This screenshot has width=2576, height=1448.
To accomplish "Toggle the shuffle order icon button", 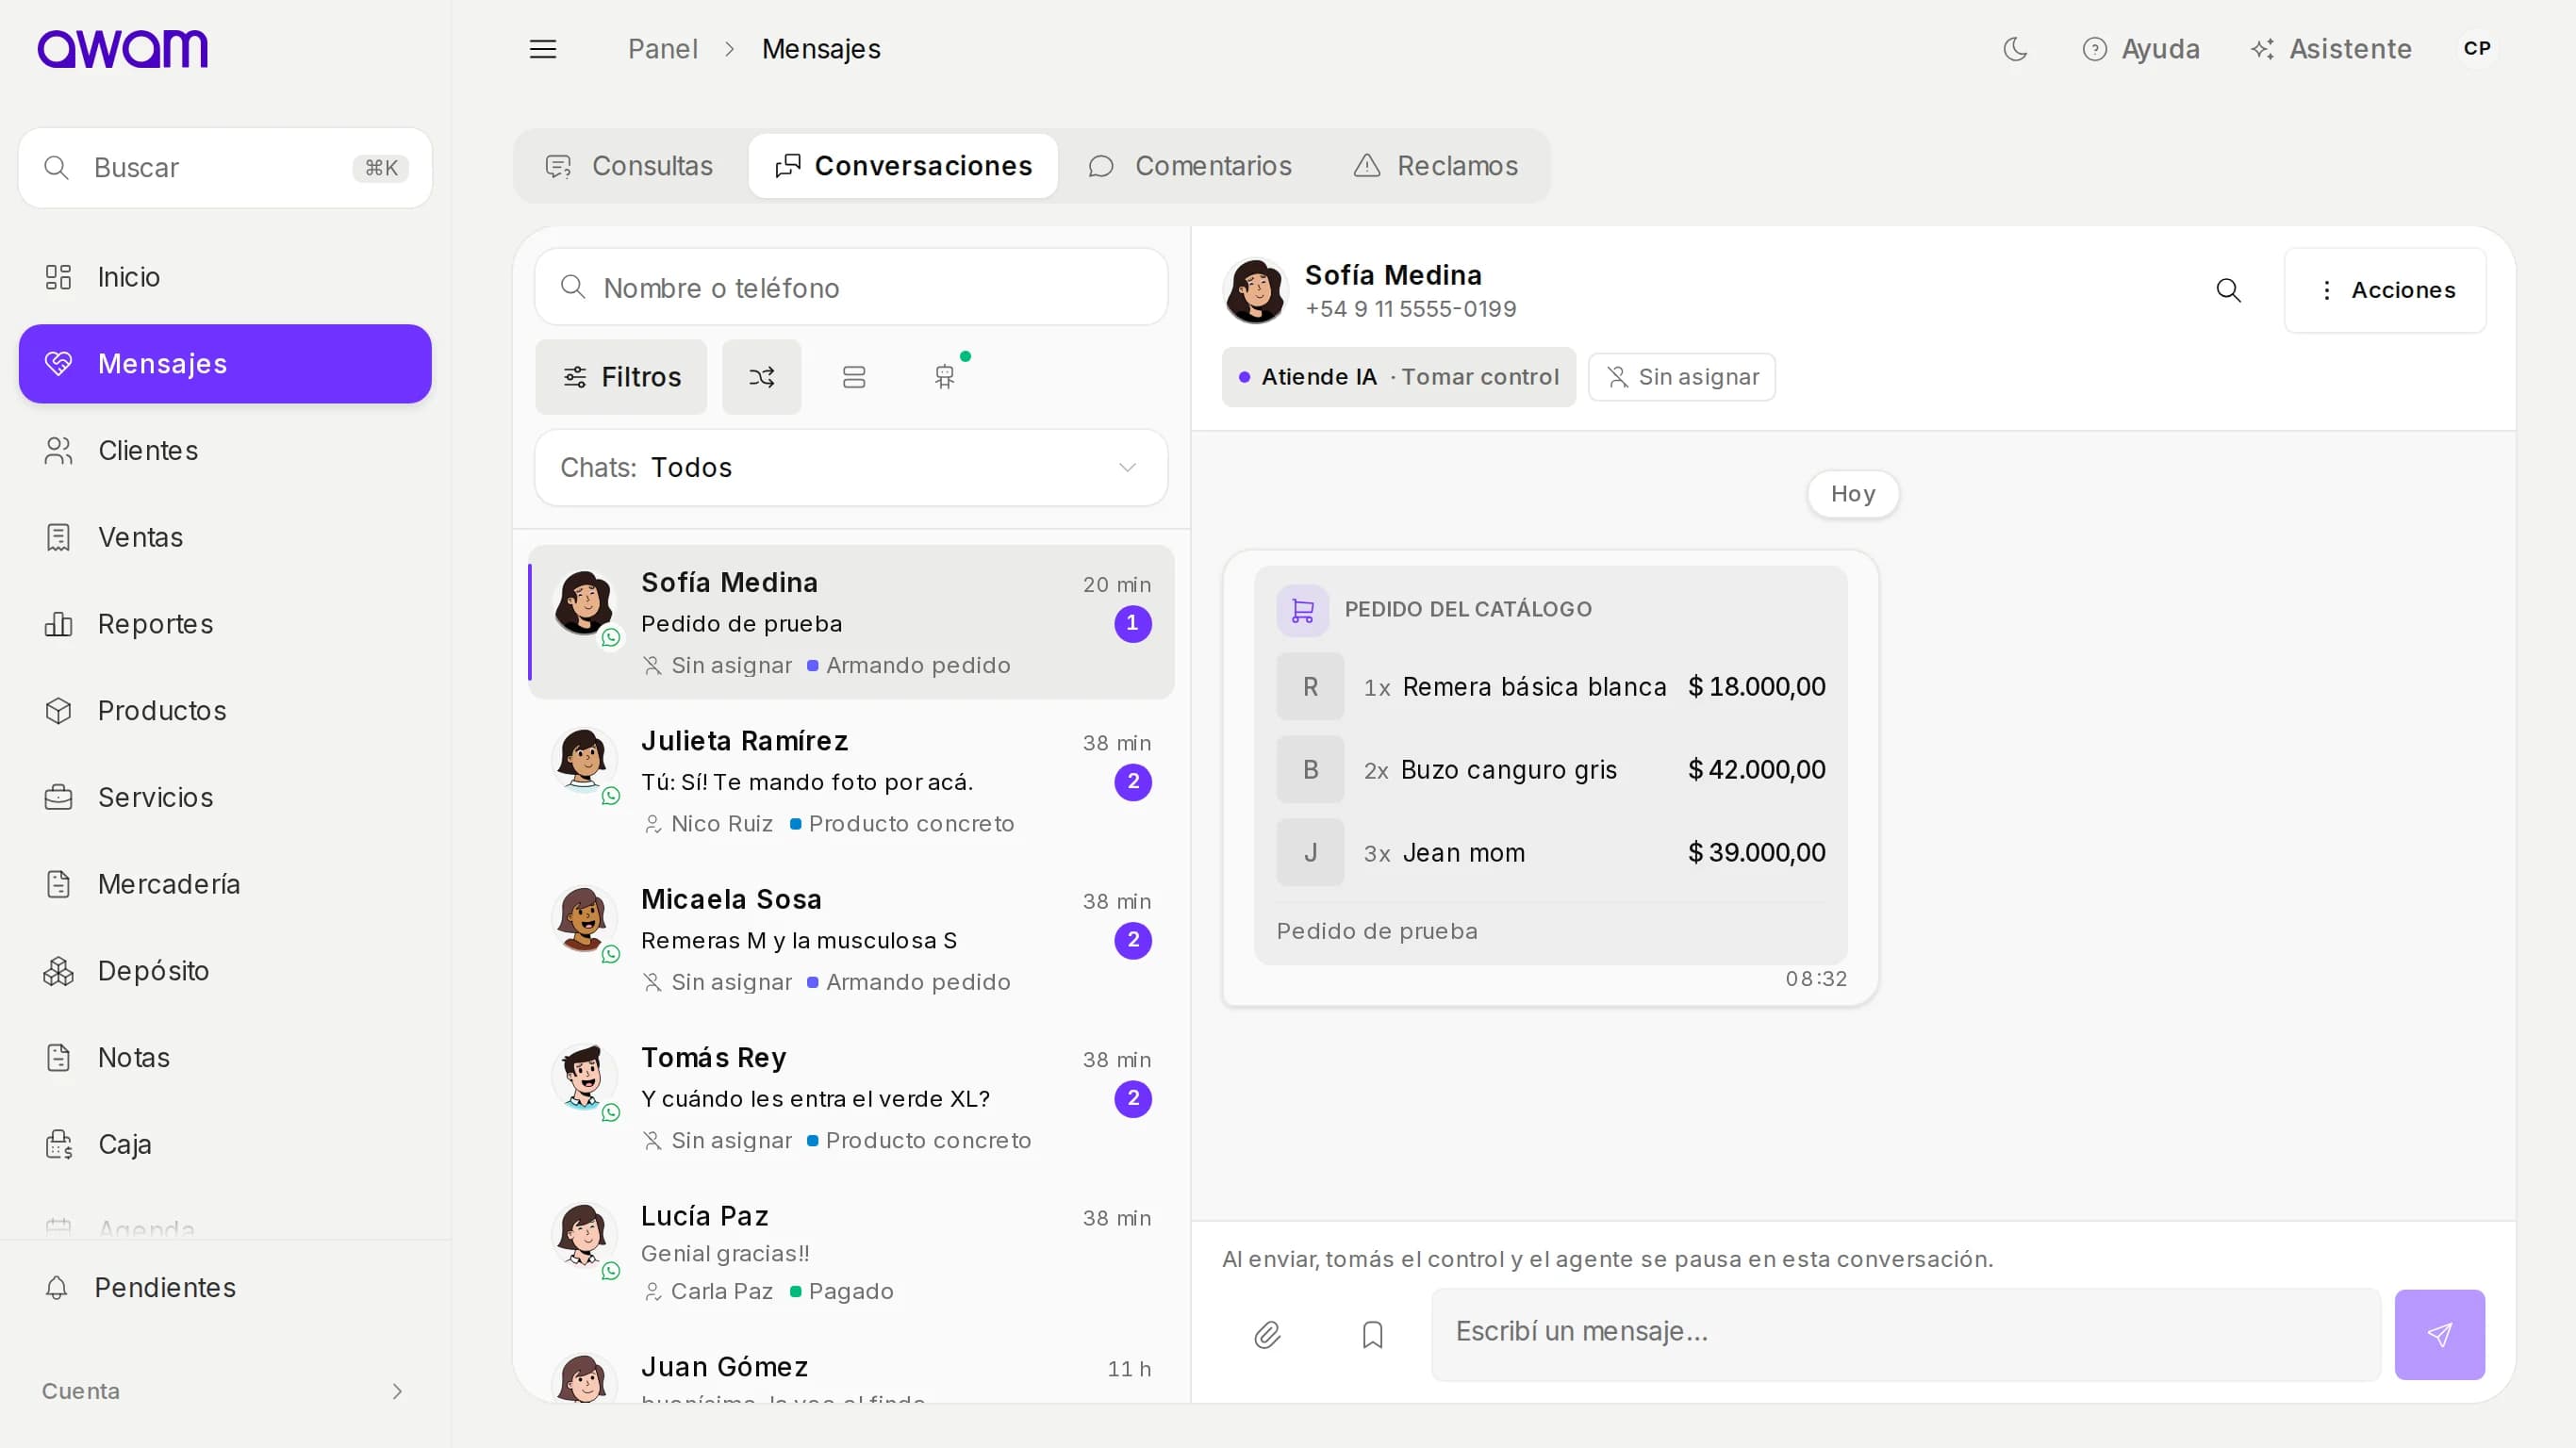I will (762, 377).
